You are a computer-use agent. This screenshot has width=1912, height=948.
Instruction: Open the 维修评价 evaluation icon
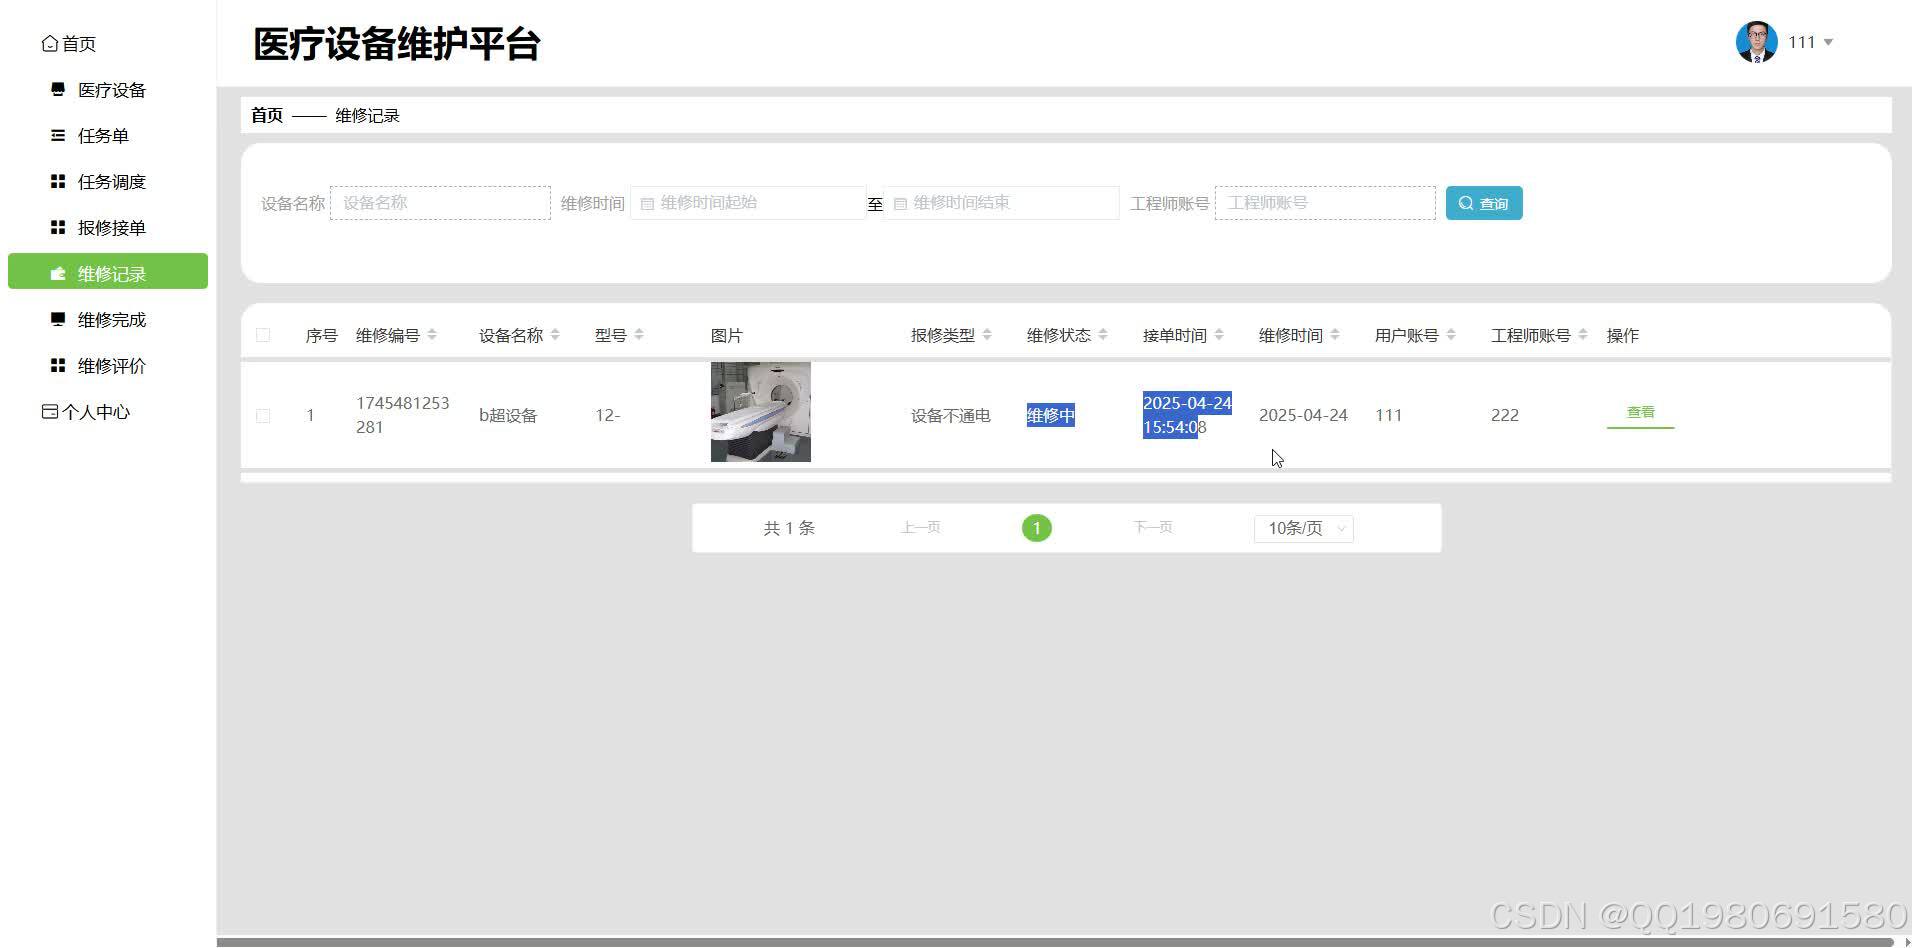pos(57,365)
